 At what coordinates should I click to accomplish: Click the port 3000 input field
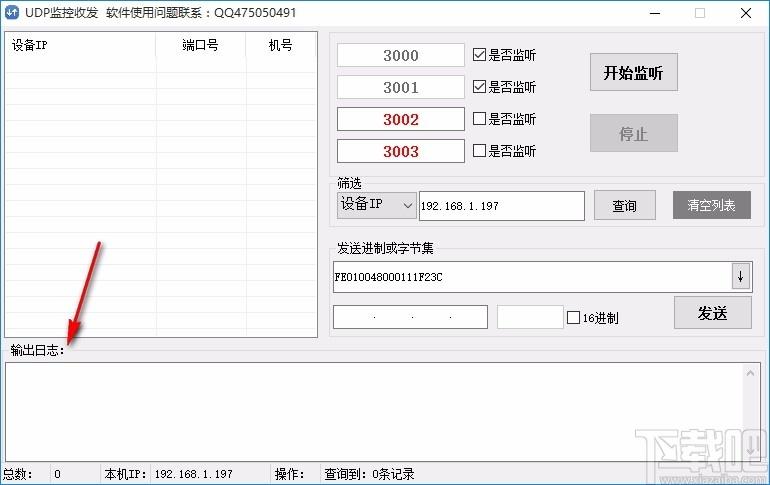point(401,55)
